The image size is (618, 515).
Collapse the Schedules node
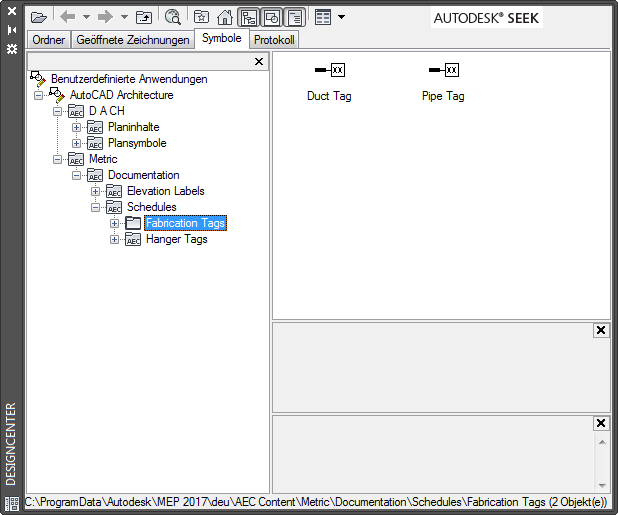pos(95,207)
